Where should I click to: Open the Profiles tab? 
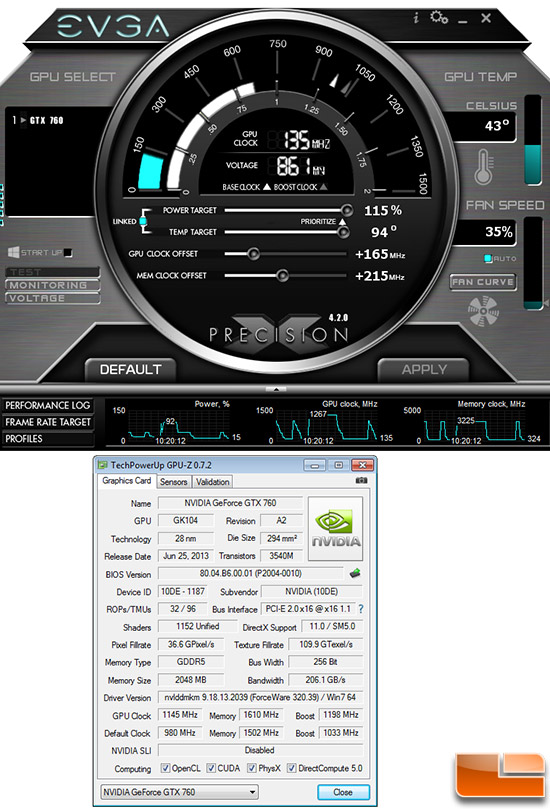tap(47, 439)
